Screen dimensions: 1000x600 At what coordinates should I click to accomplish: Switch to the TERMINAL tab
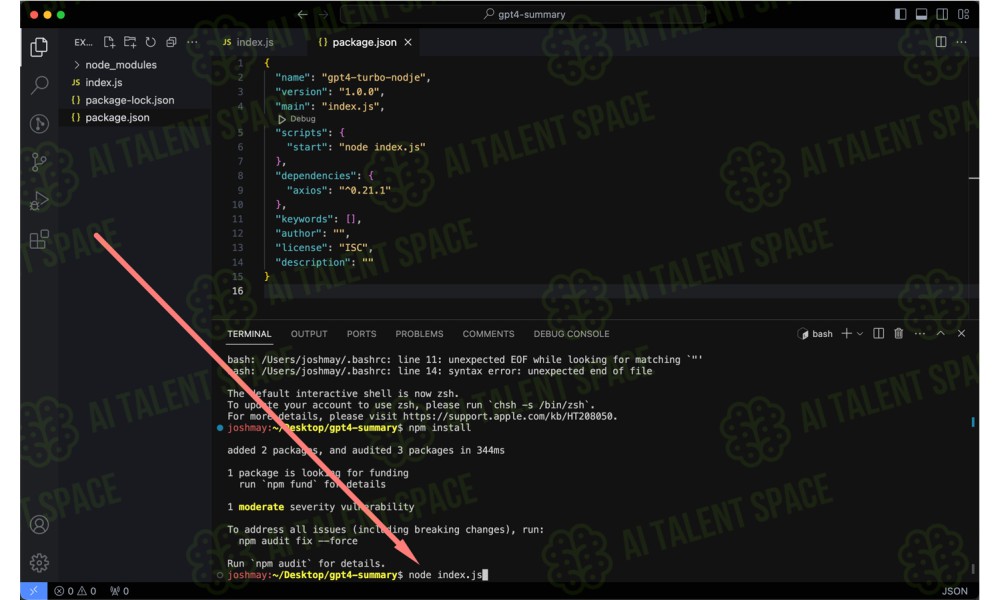(x=249, y=334)
